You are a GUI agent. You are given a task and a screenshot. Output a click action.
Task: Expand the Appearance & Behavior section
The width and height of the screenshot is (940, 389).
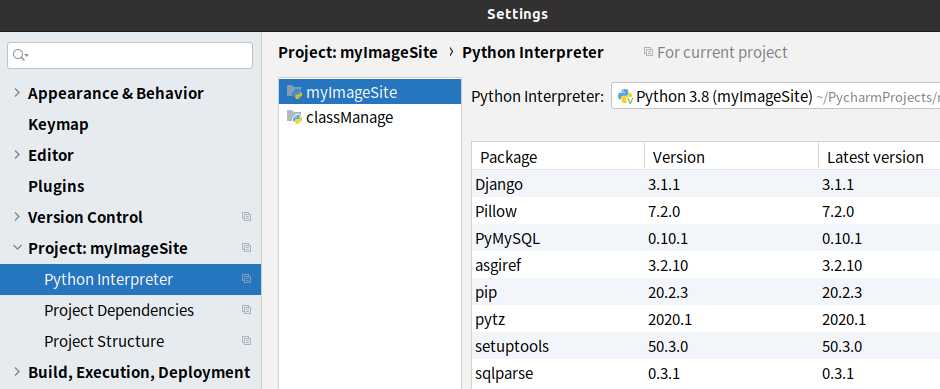(17, 93)
